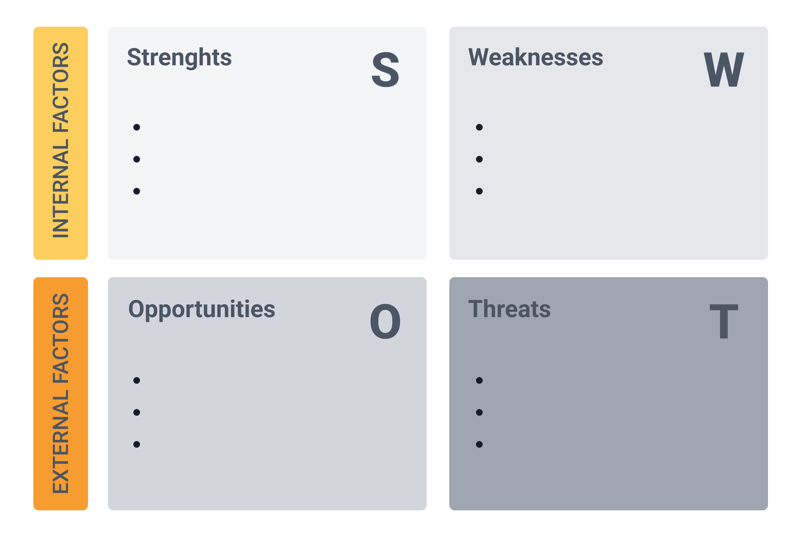Screen dimensions: 800x533
Task: Select the Threats heading
Action: click(x=510, y=309)
